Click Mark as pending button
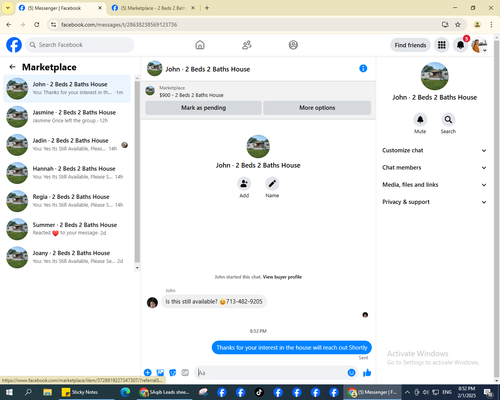This screenshot has width=500, height=400. (203, 108)
